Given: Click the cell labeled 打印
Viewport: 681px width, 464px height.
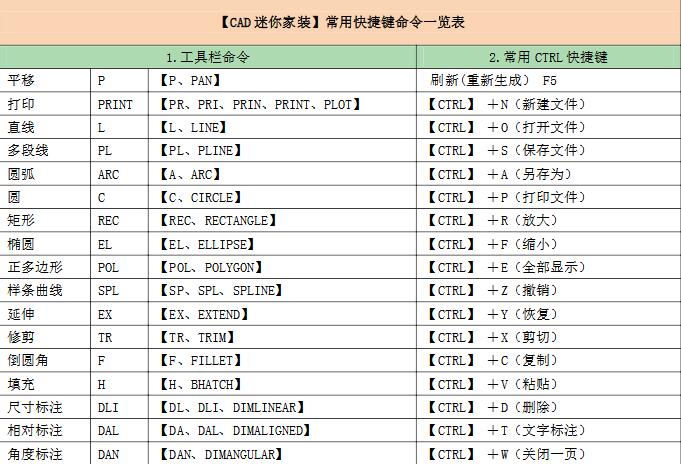Looking at the screenshot, I should (x=45, y=104).
